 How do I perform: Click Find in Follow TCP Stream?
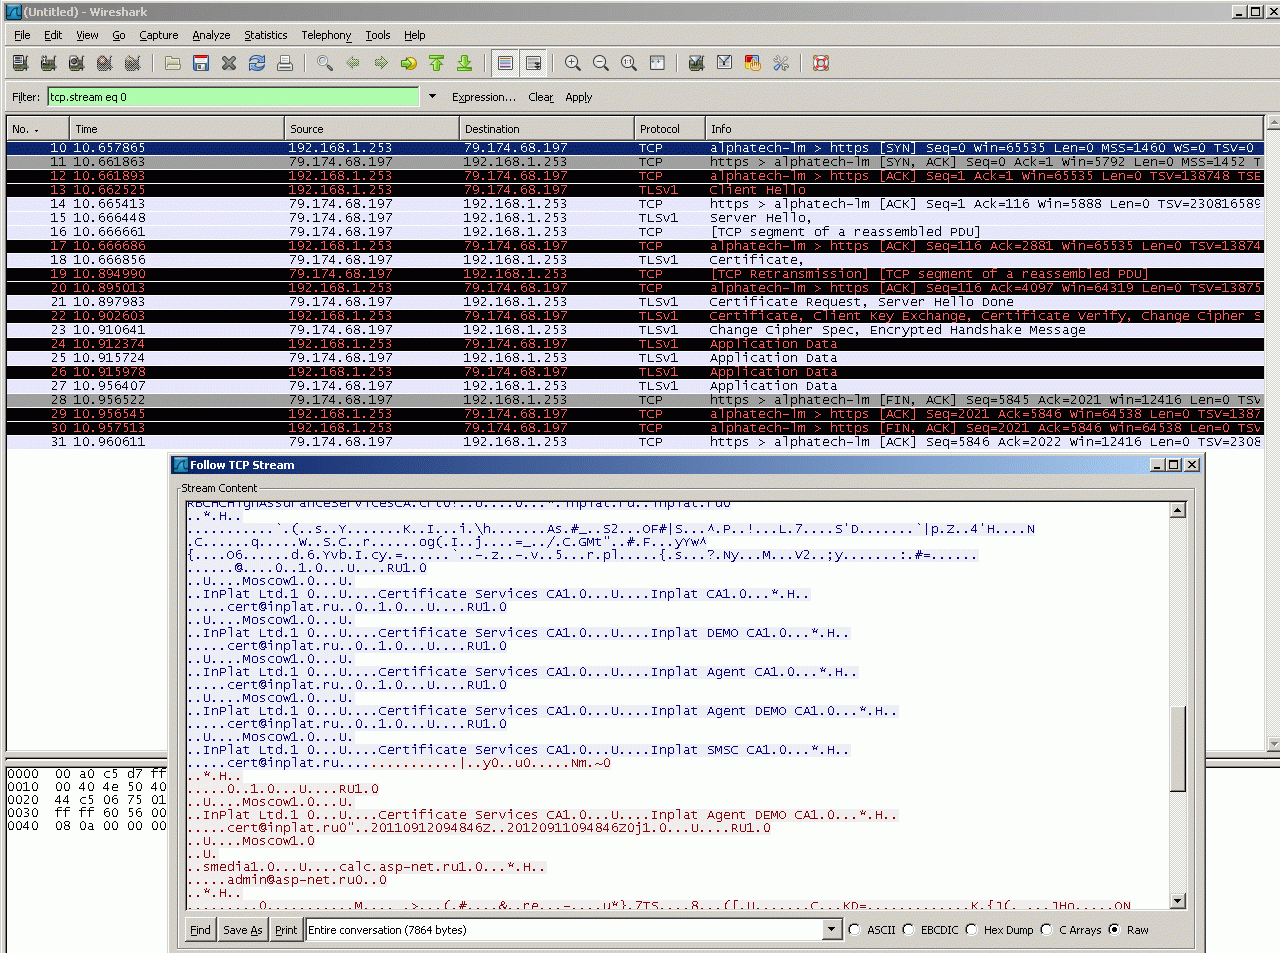point(200,930)
